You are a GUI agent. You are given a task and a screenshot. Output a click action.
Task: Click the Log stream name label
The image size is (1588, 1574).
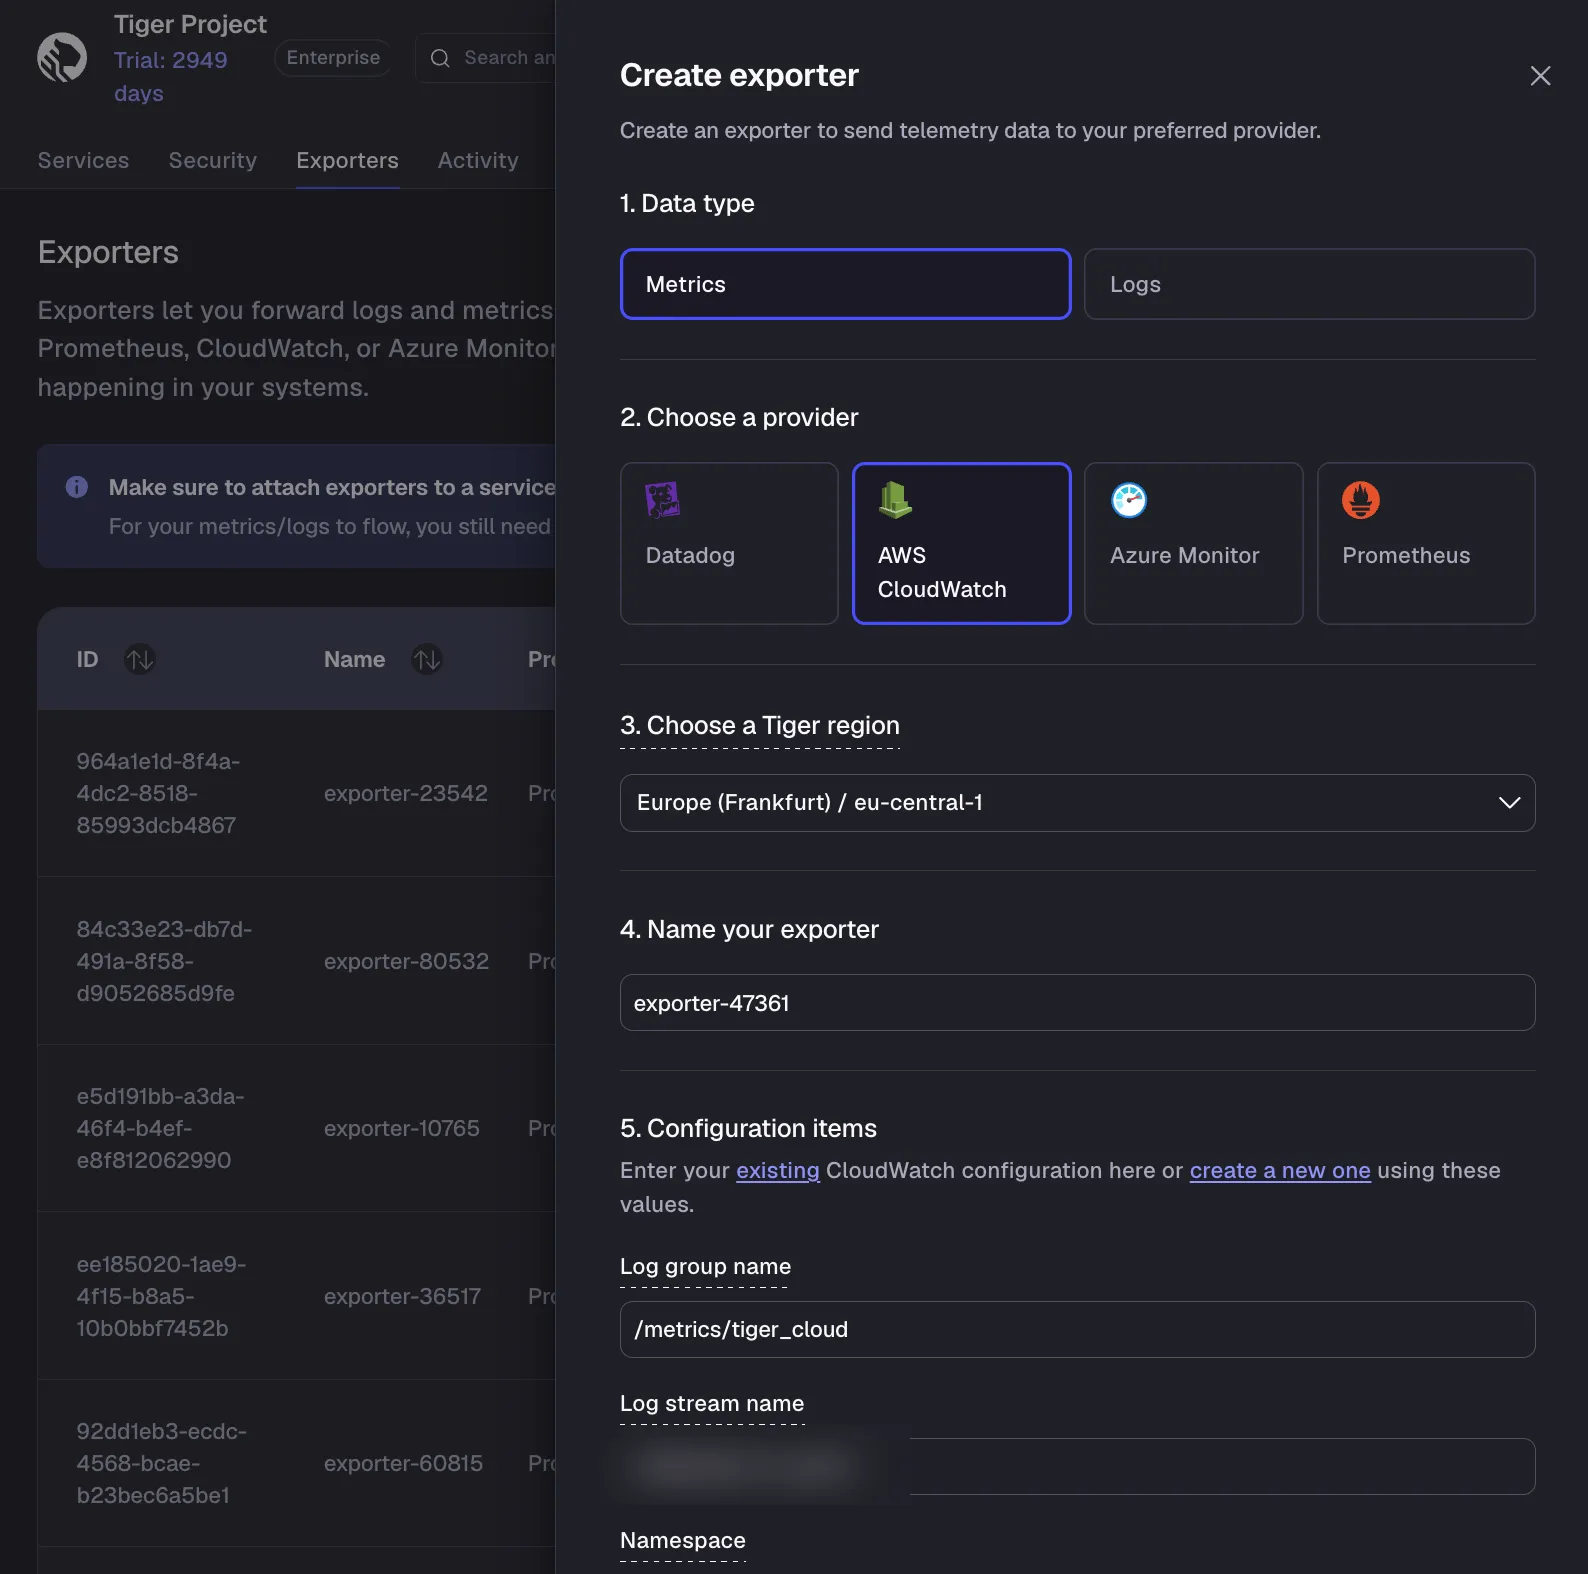tap(712, 1404)
